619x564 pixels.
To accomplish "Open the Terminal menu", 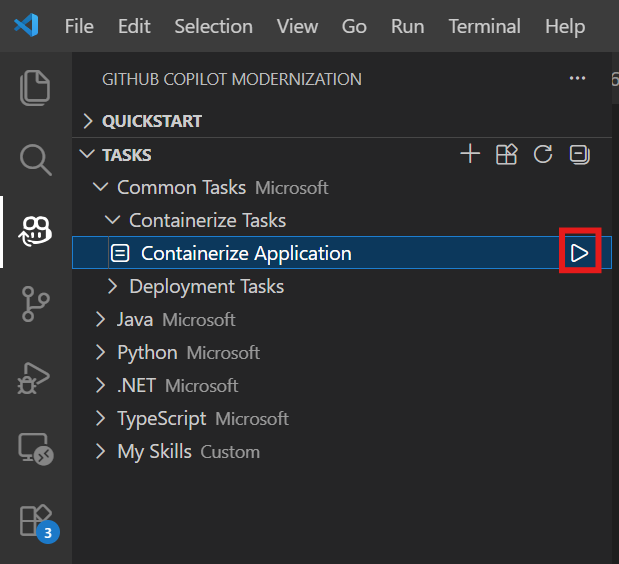I will pos(484,26).
